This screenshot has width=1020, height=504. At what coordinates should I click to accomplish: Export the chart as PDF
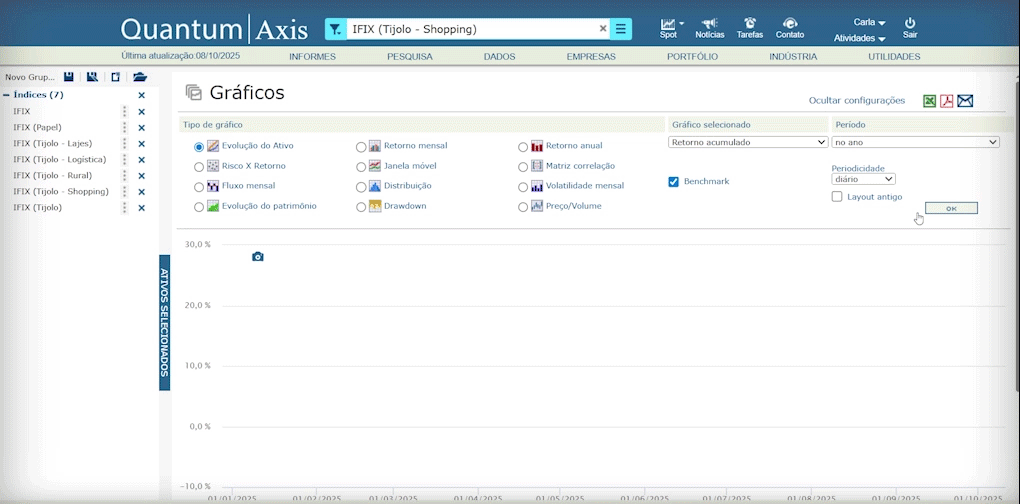click(946, 101)
